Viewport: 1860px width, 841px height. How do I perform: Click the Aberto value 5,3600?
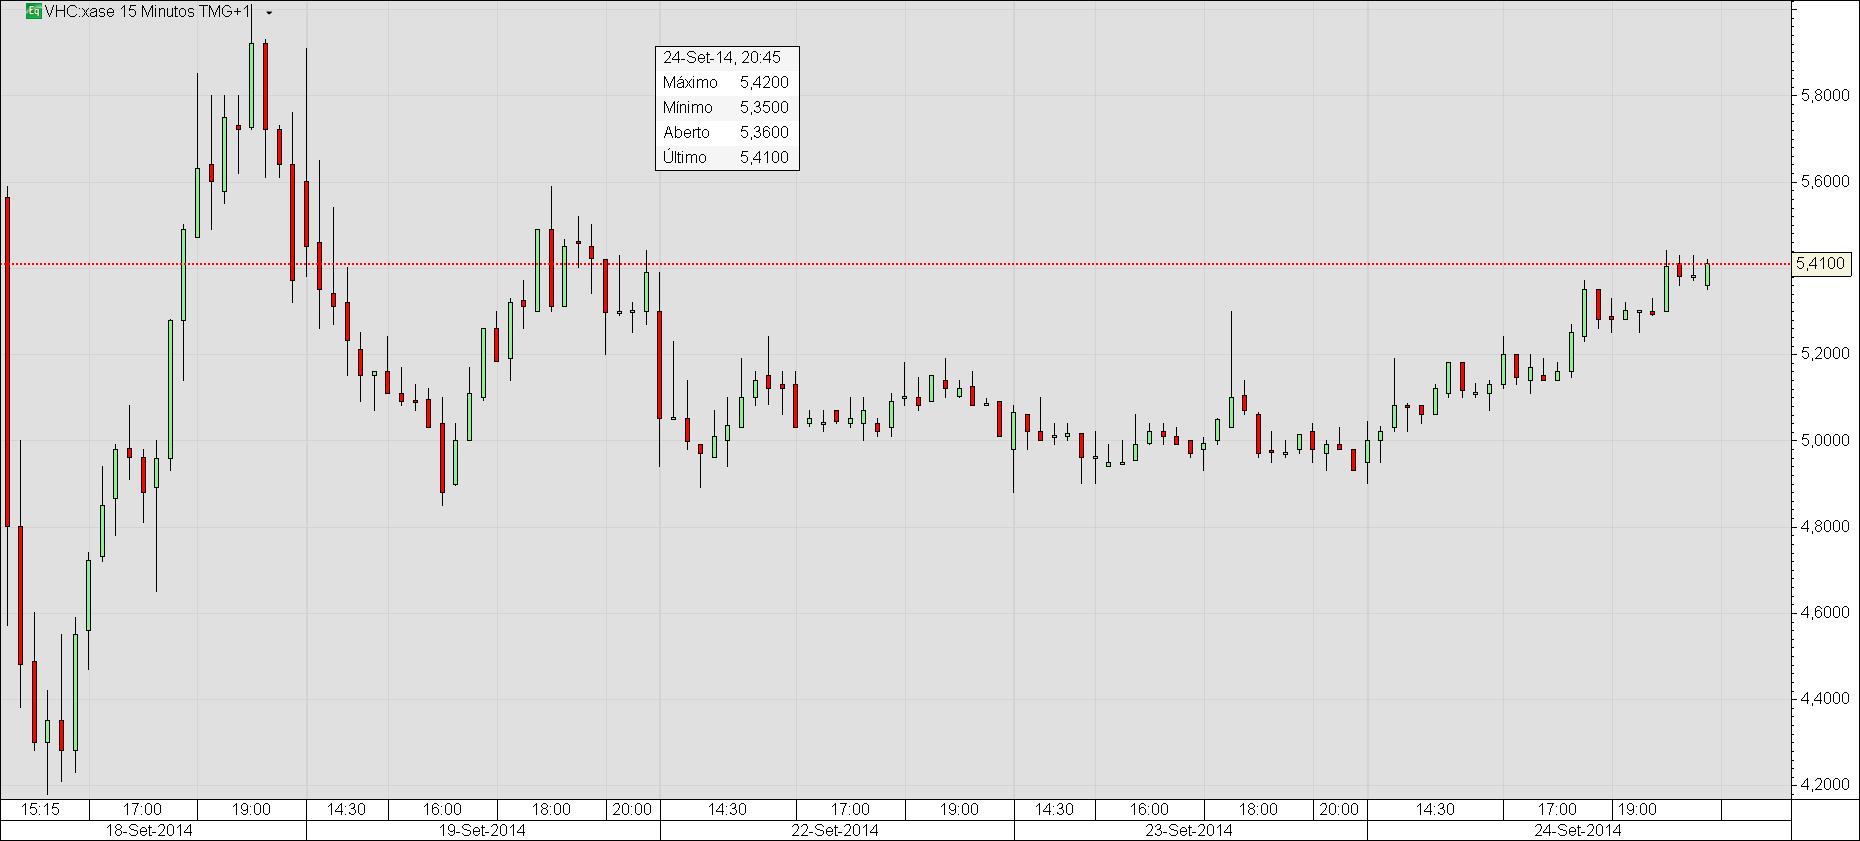coord(764,132)
